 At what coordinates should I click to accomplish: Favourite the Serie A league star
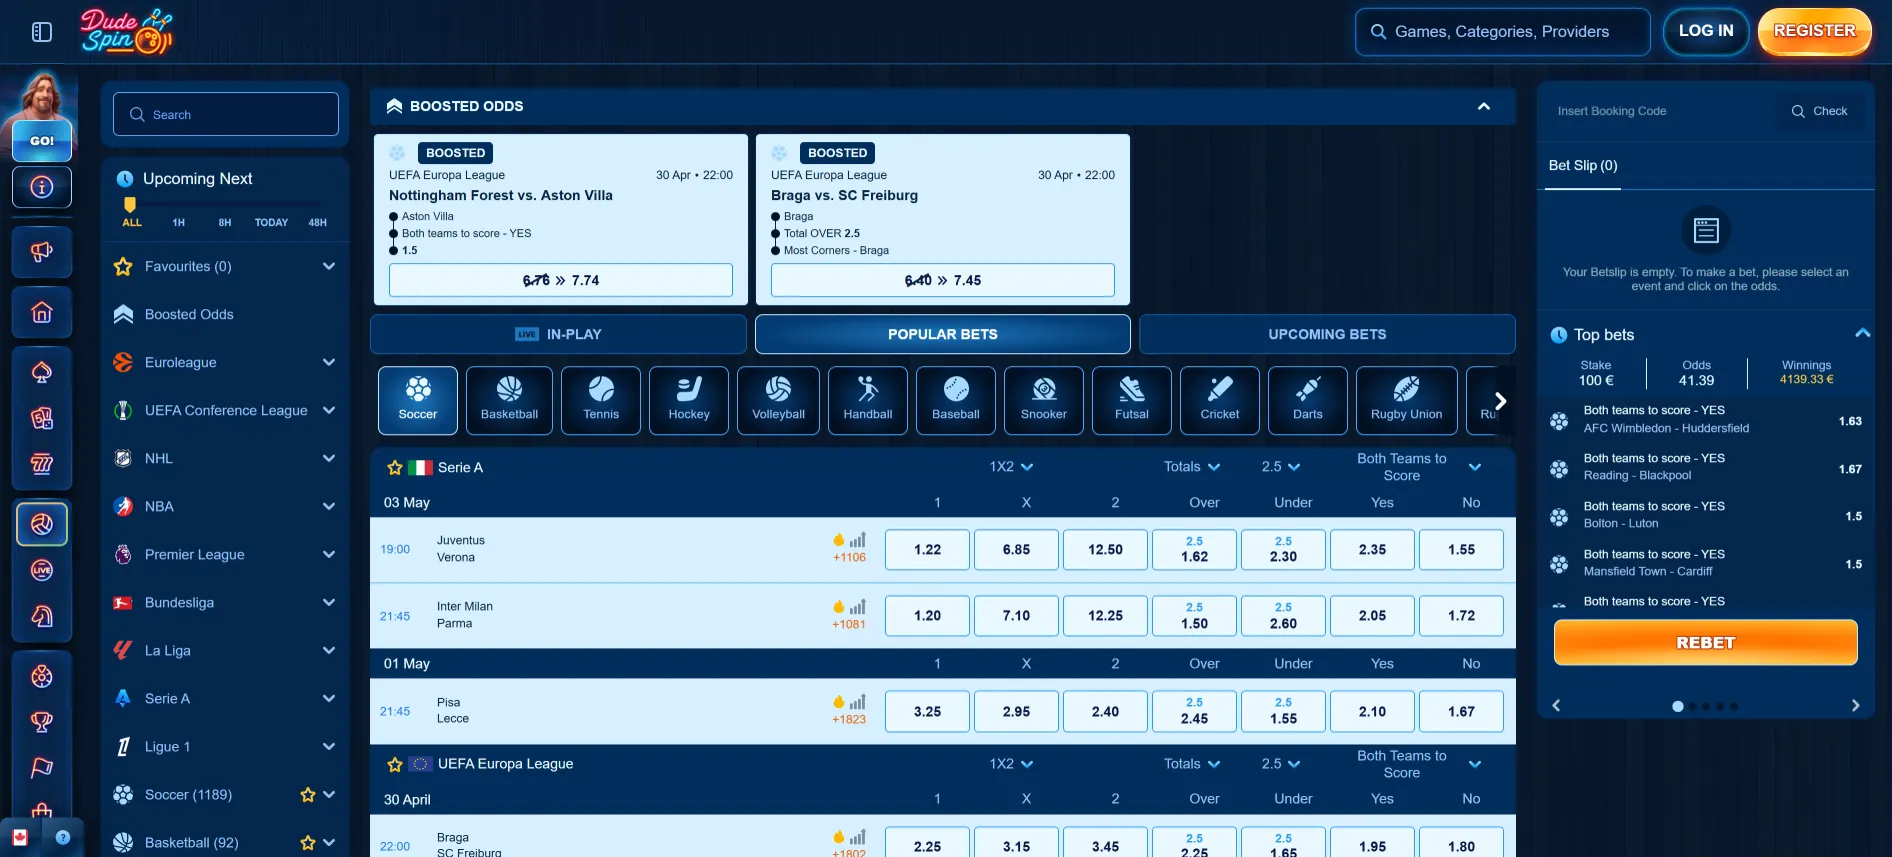(395, 467)
